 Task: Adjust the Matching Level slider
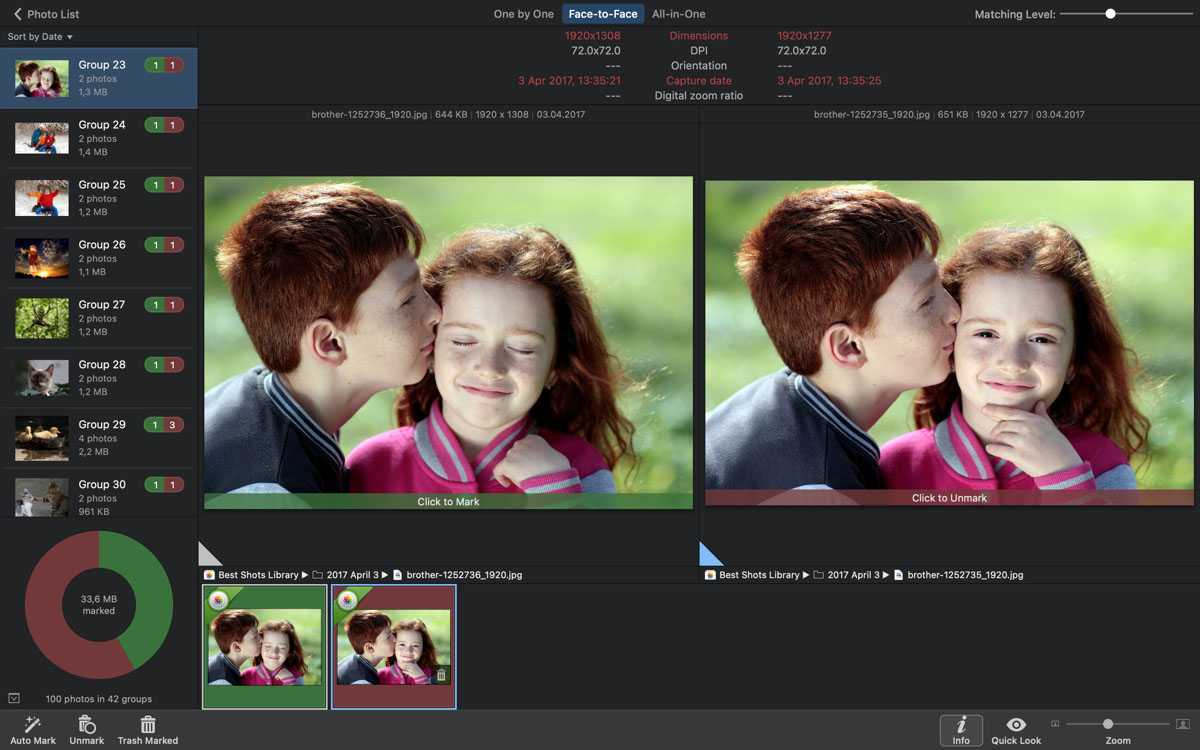click(1110, 15)
